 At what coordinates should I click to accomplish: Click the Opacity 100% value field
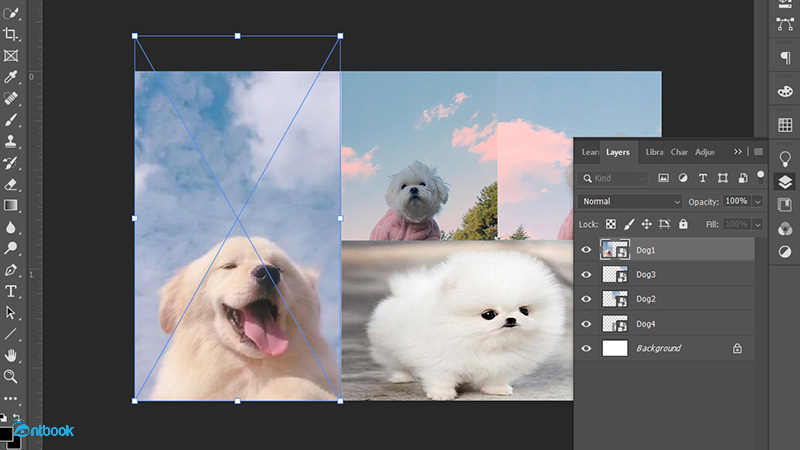coord(737,201)
